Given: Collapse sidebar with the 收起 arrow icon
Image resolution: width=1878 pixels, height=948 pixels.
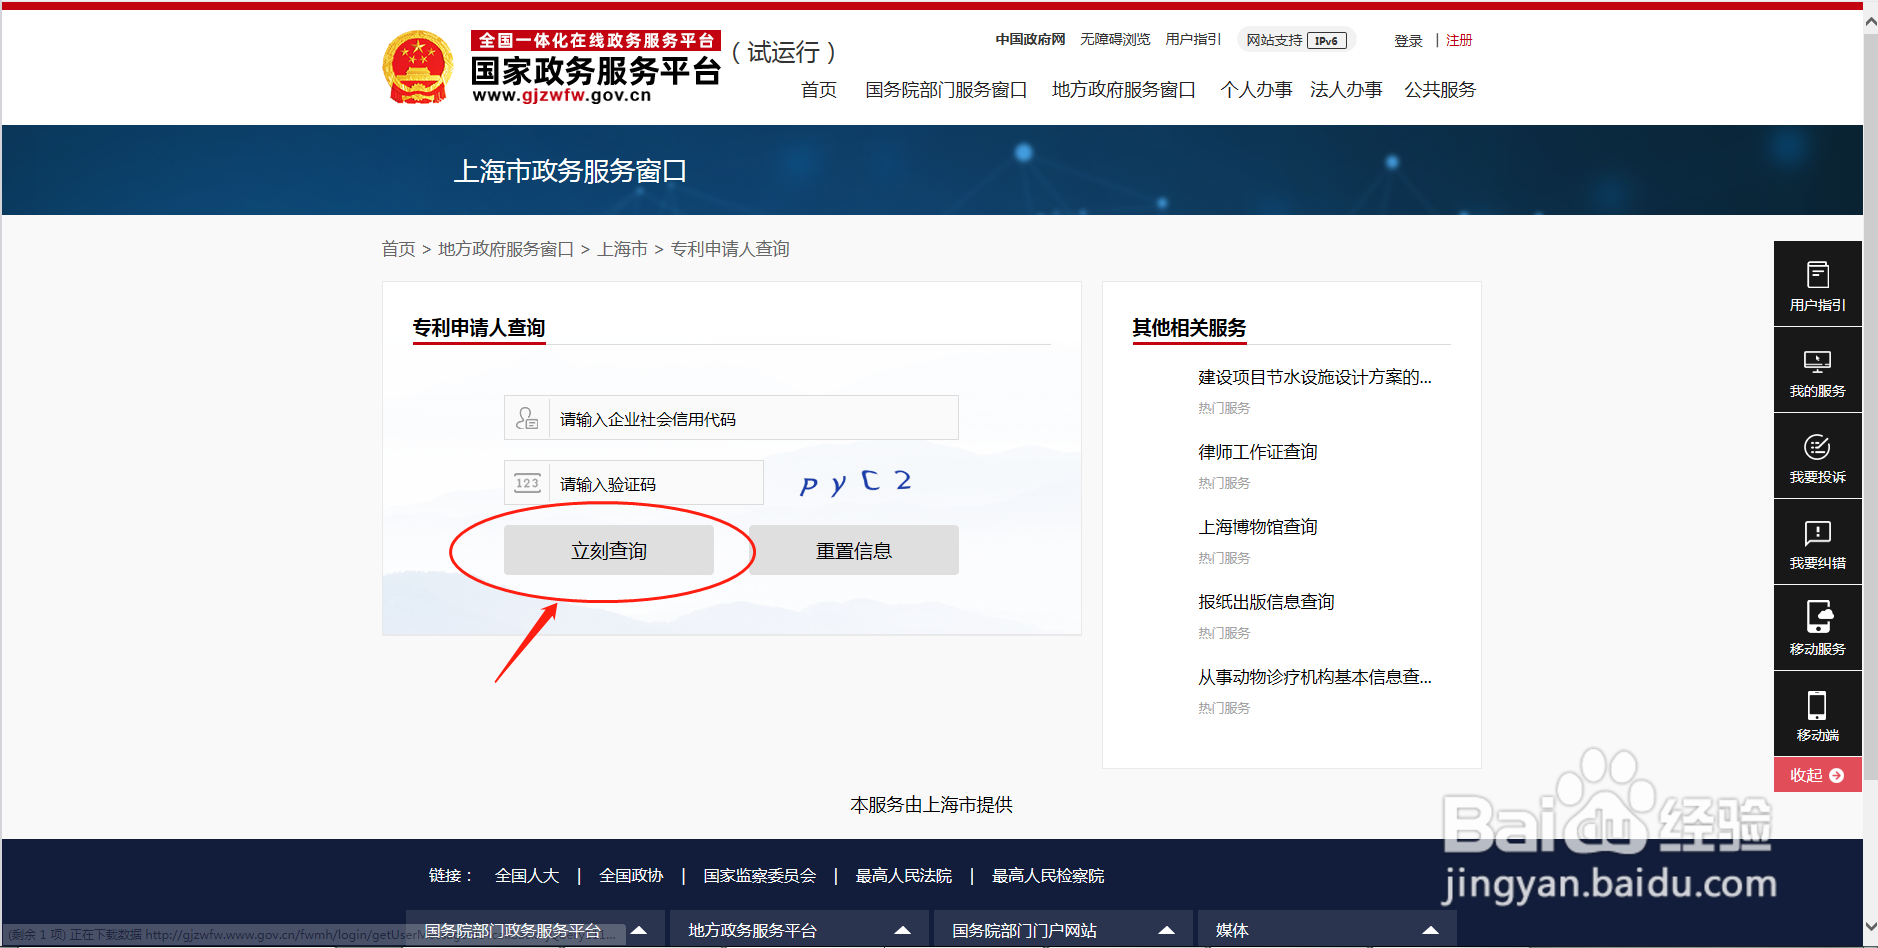Looking at the screenshot, I should click(x=1817, y=774).
